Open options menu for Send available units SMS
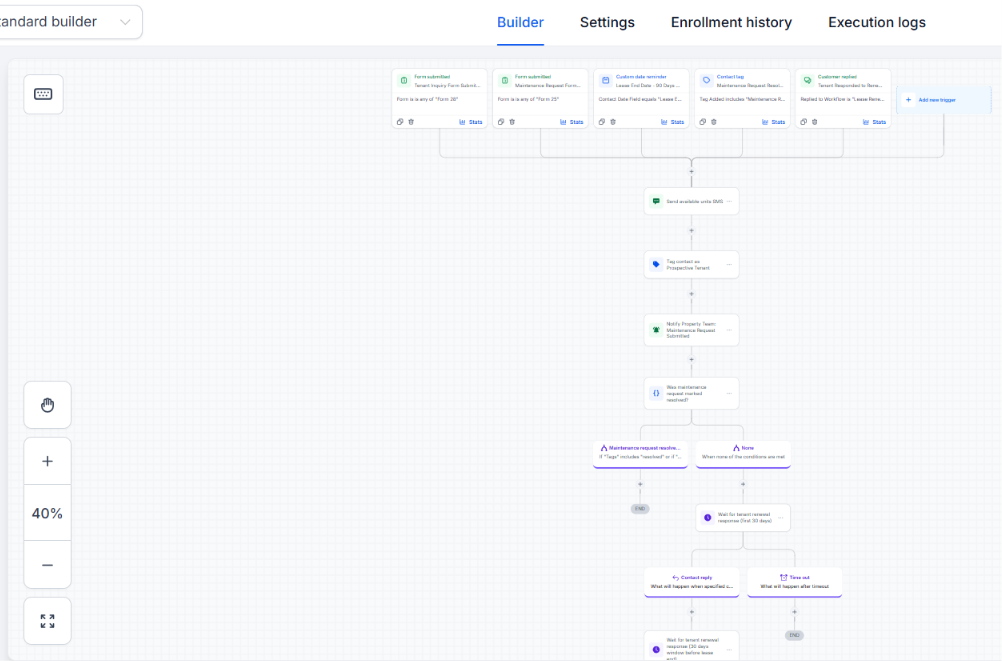The image size is (1002, 661). pos(729,201)
